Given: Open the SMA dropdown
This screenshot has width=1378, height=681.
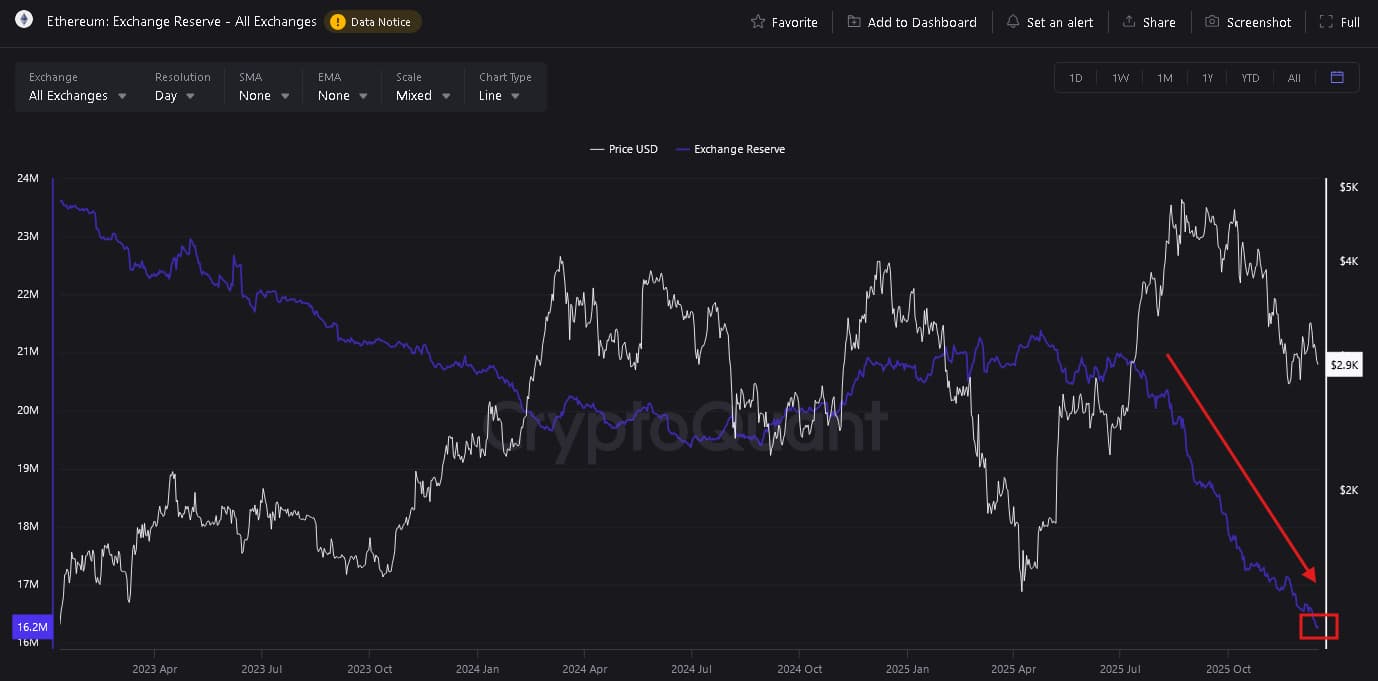Looking at the screenshot, I should point(264,96).
